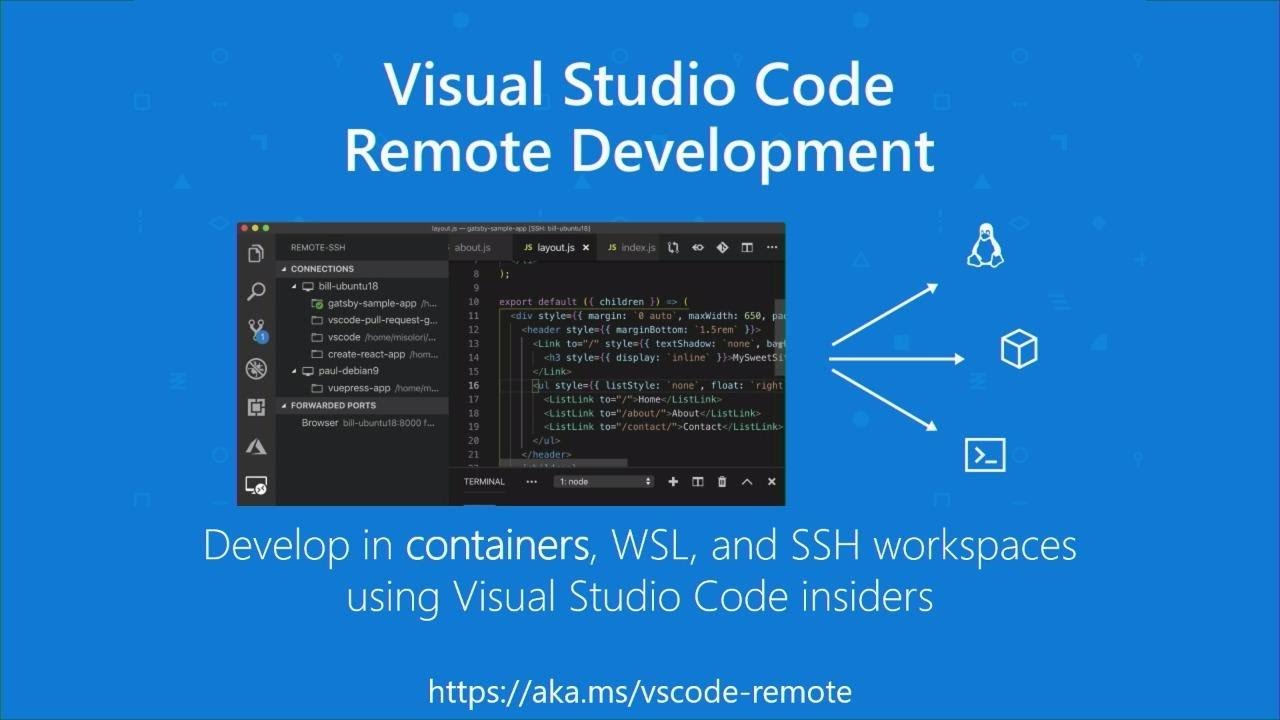
Task: Collapse the bill-ubuntu18 host arrow
Action: click(294, 286)
